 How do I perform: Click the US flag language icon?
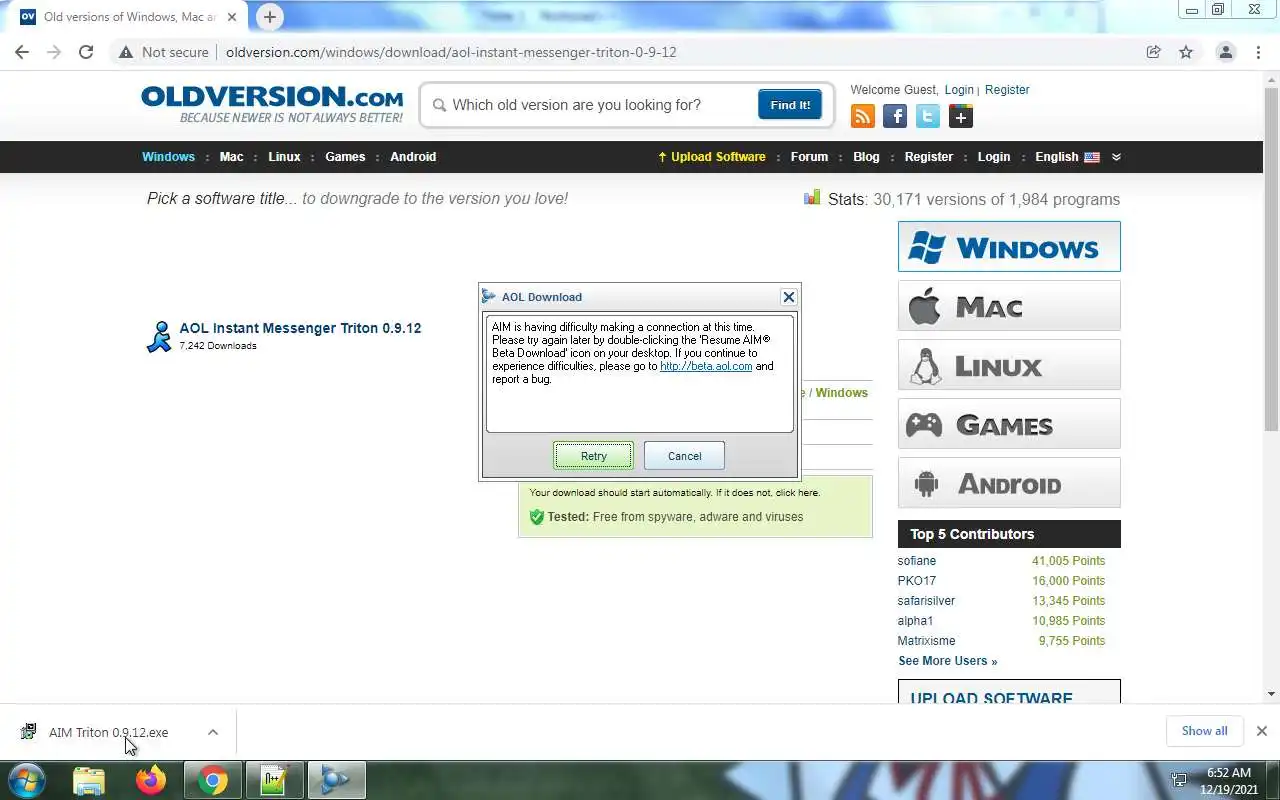[1092, 157]
